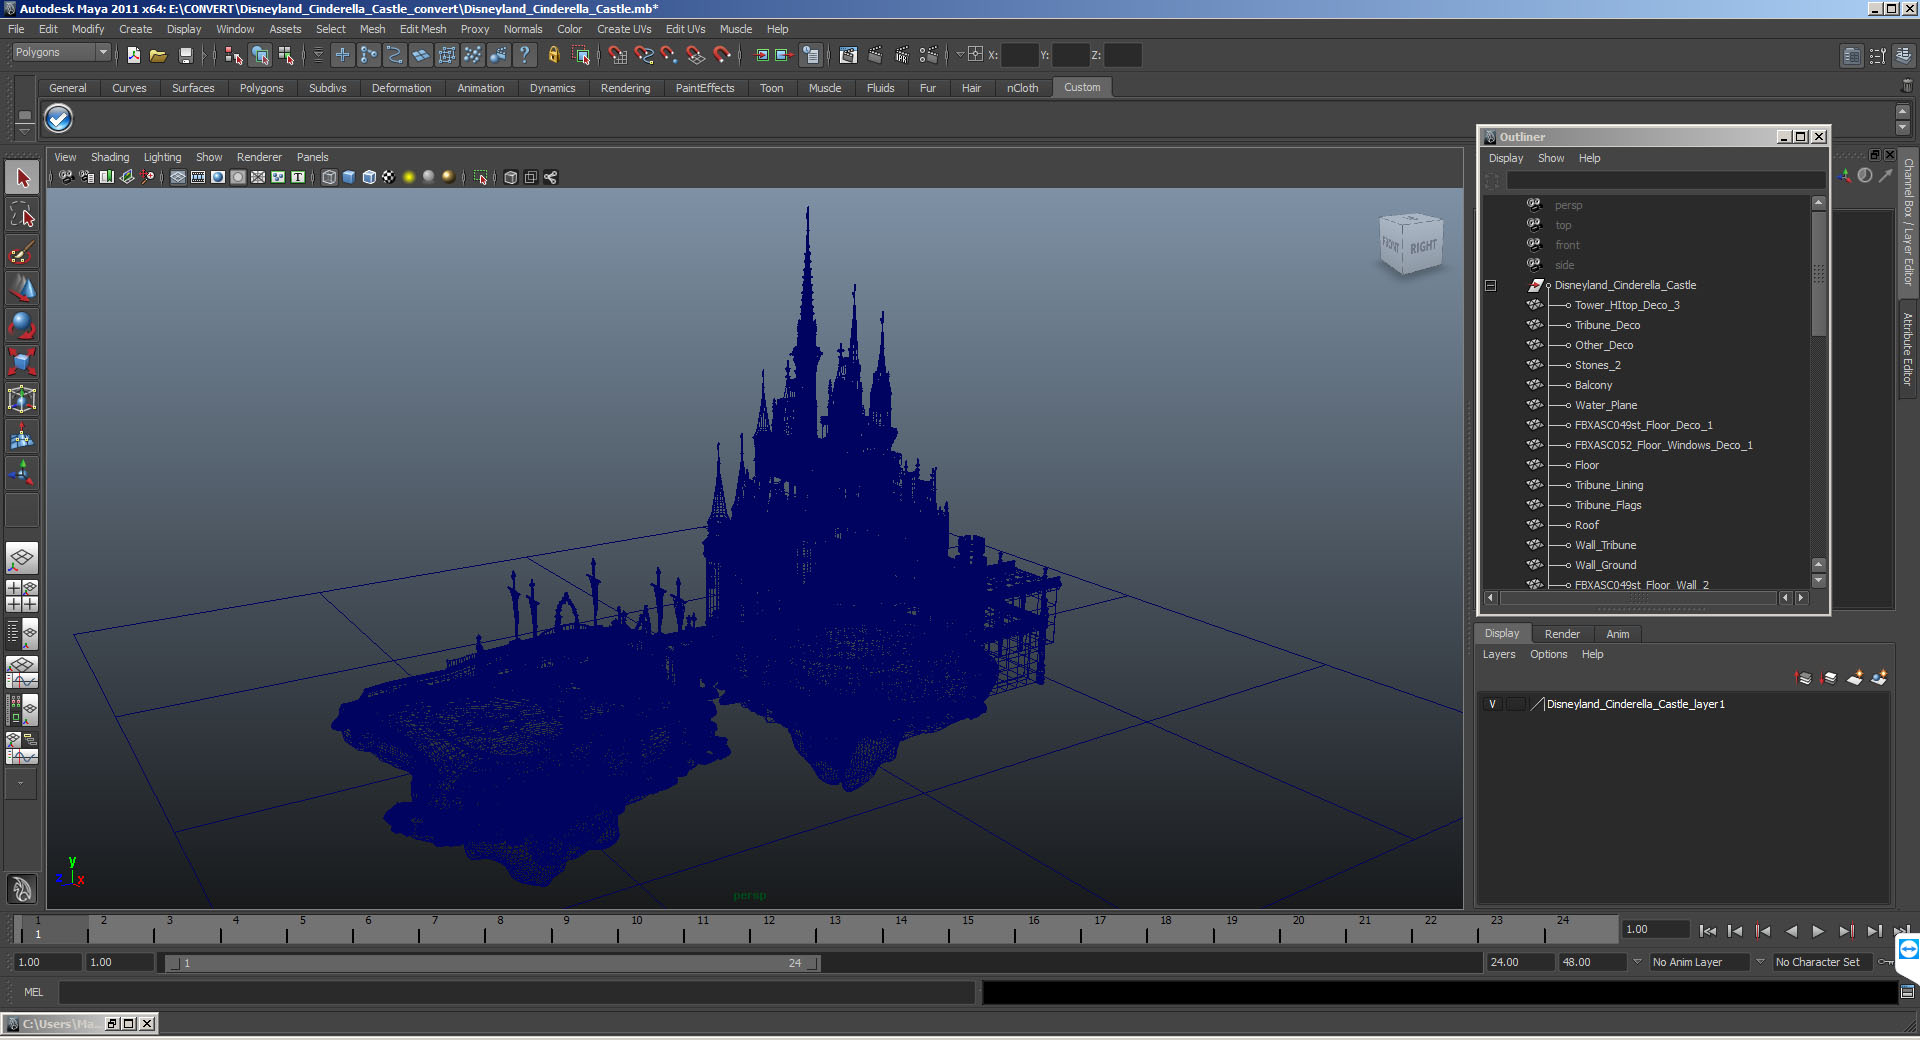Image resolution: width=1920 pixels, height=1040 pixels.
Task: Move selected layer up icon
Action: tap(1804, 678)
